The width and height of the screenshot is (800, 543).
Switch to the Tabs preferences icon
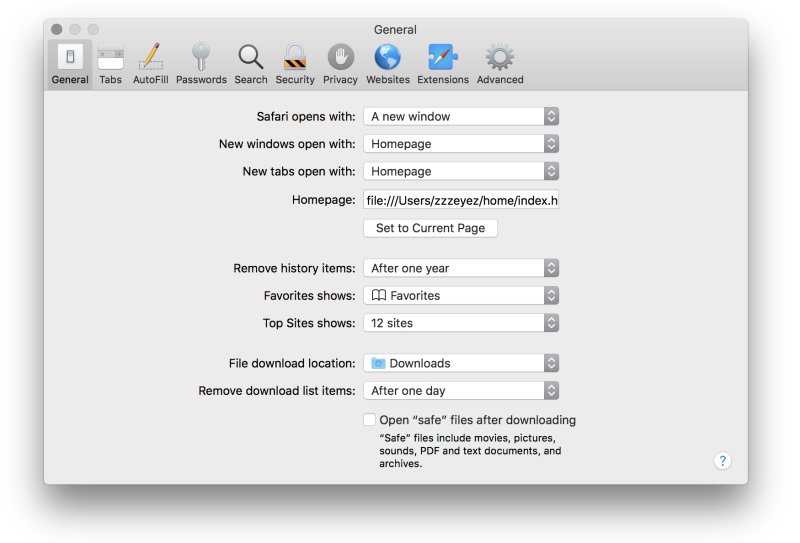coord(110,64)
